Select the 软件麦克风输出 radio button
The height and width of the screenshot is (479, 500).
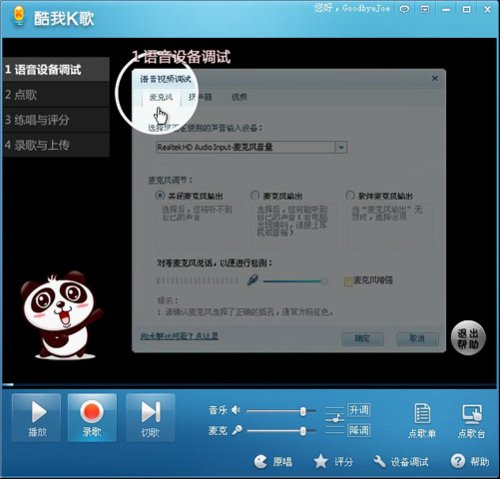[x=350, y=195]
